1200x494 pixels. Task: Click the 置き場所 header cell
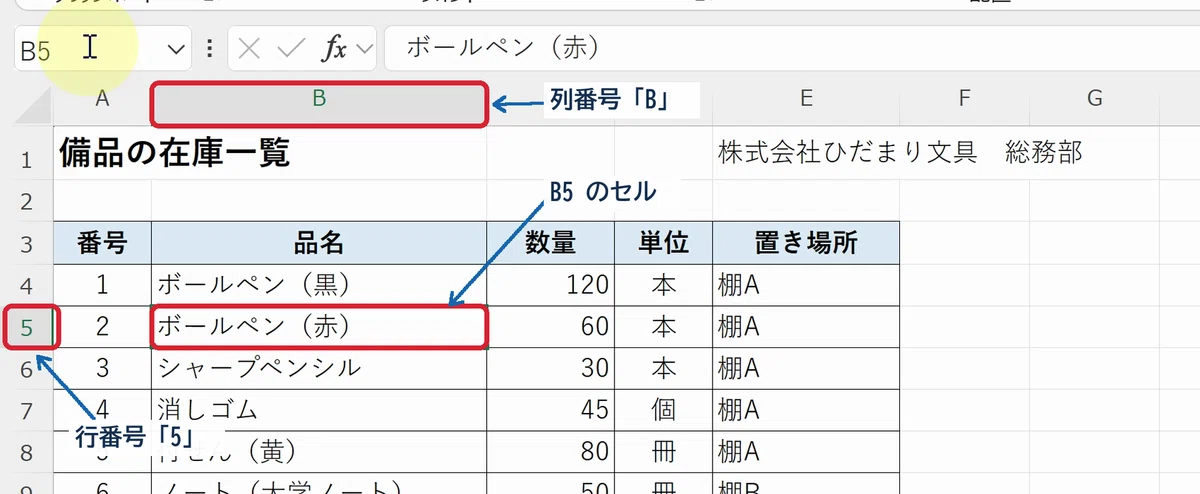(x=806, y=242)
